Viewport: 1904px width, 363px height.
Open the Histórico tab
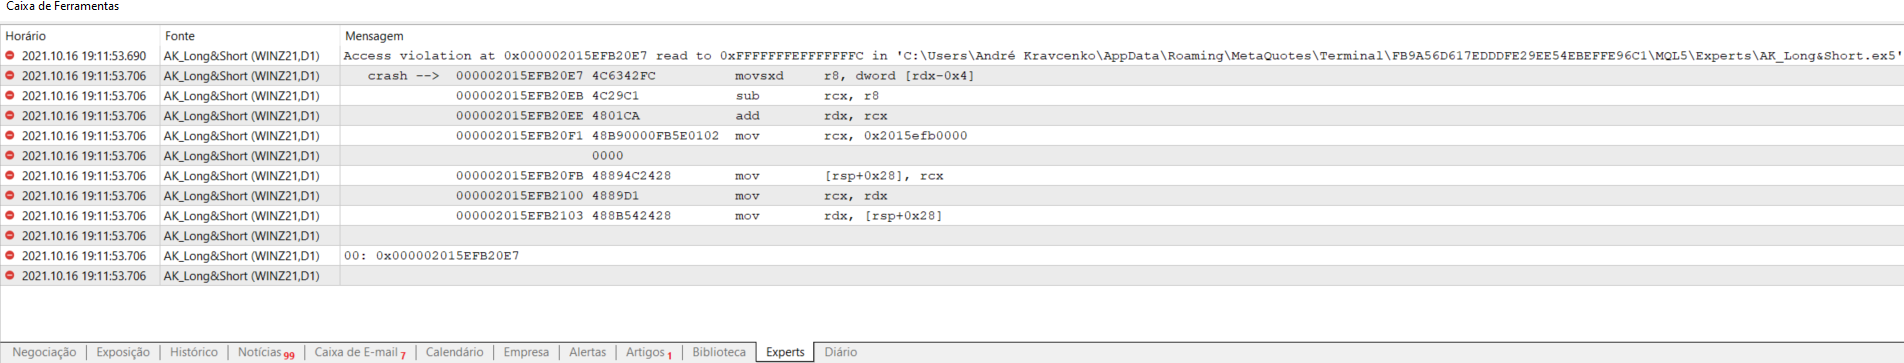click(194, 352)
